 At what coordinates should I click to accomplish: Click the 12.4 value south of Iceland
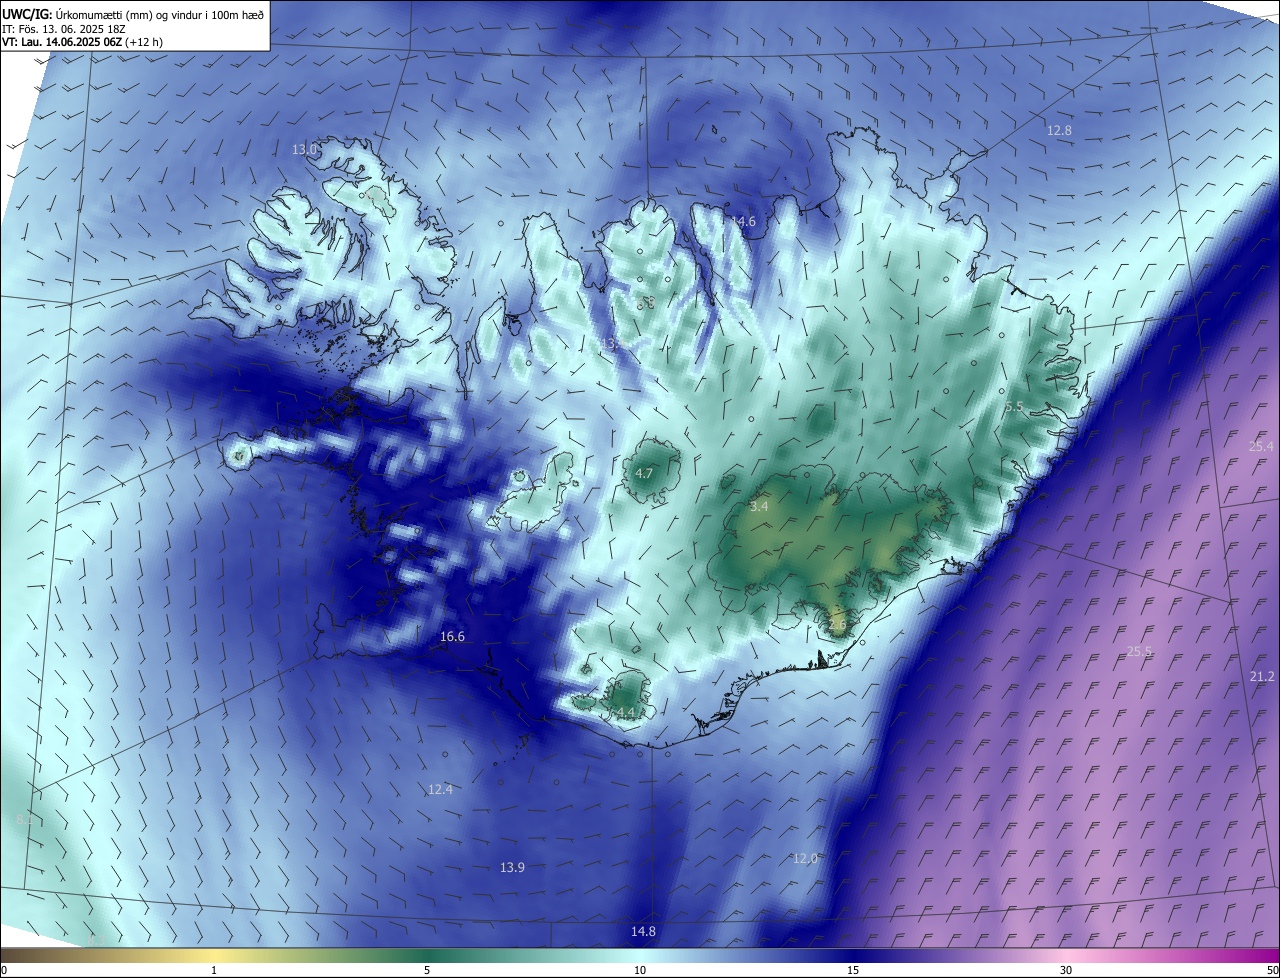click(440, 789)
